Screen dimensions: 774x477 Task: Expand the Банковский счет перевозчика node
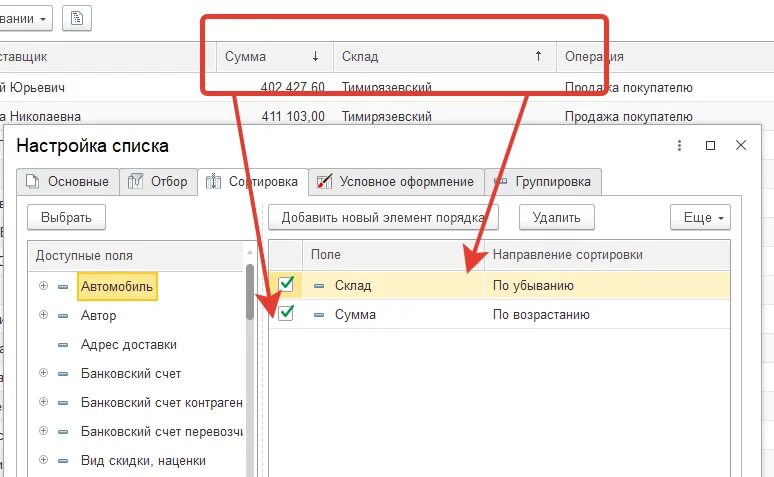click(x=43, y=431)
